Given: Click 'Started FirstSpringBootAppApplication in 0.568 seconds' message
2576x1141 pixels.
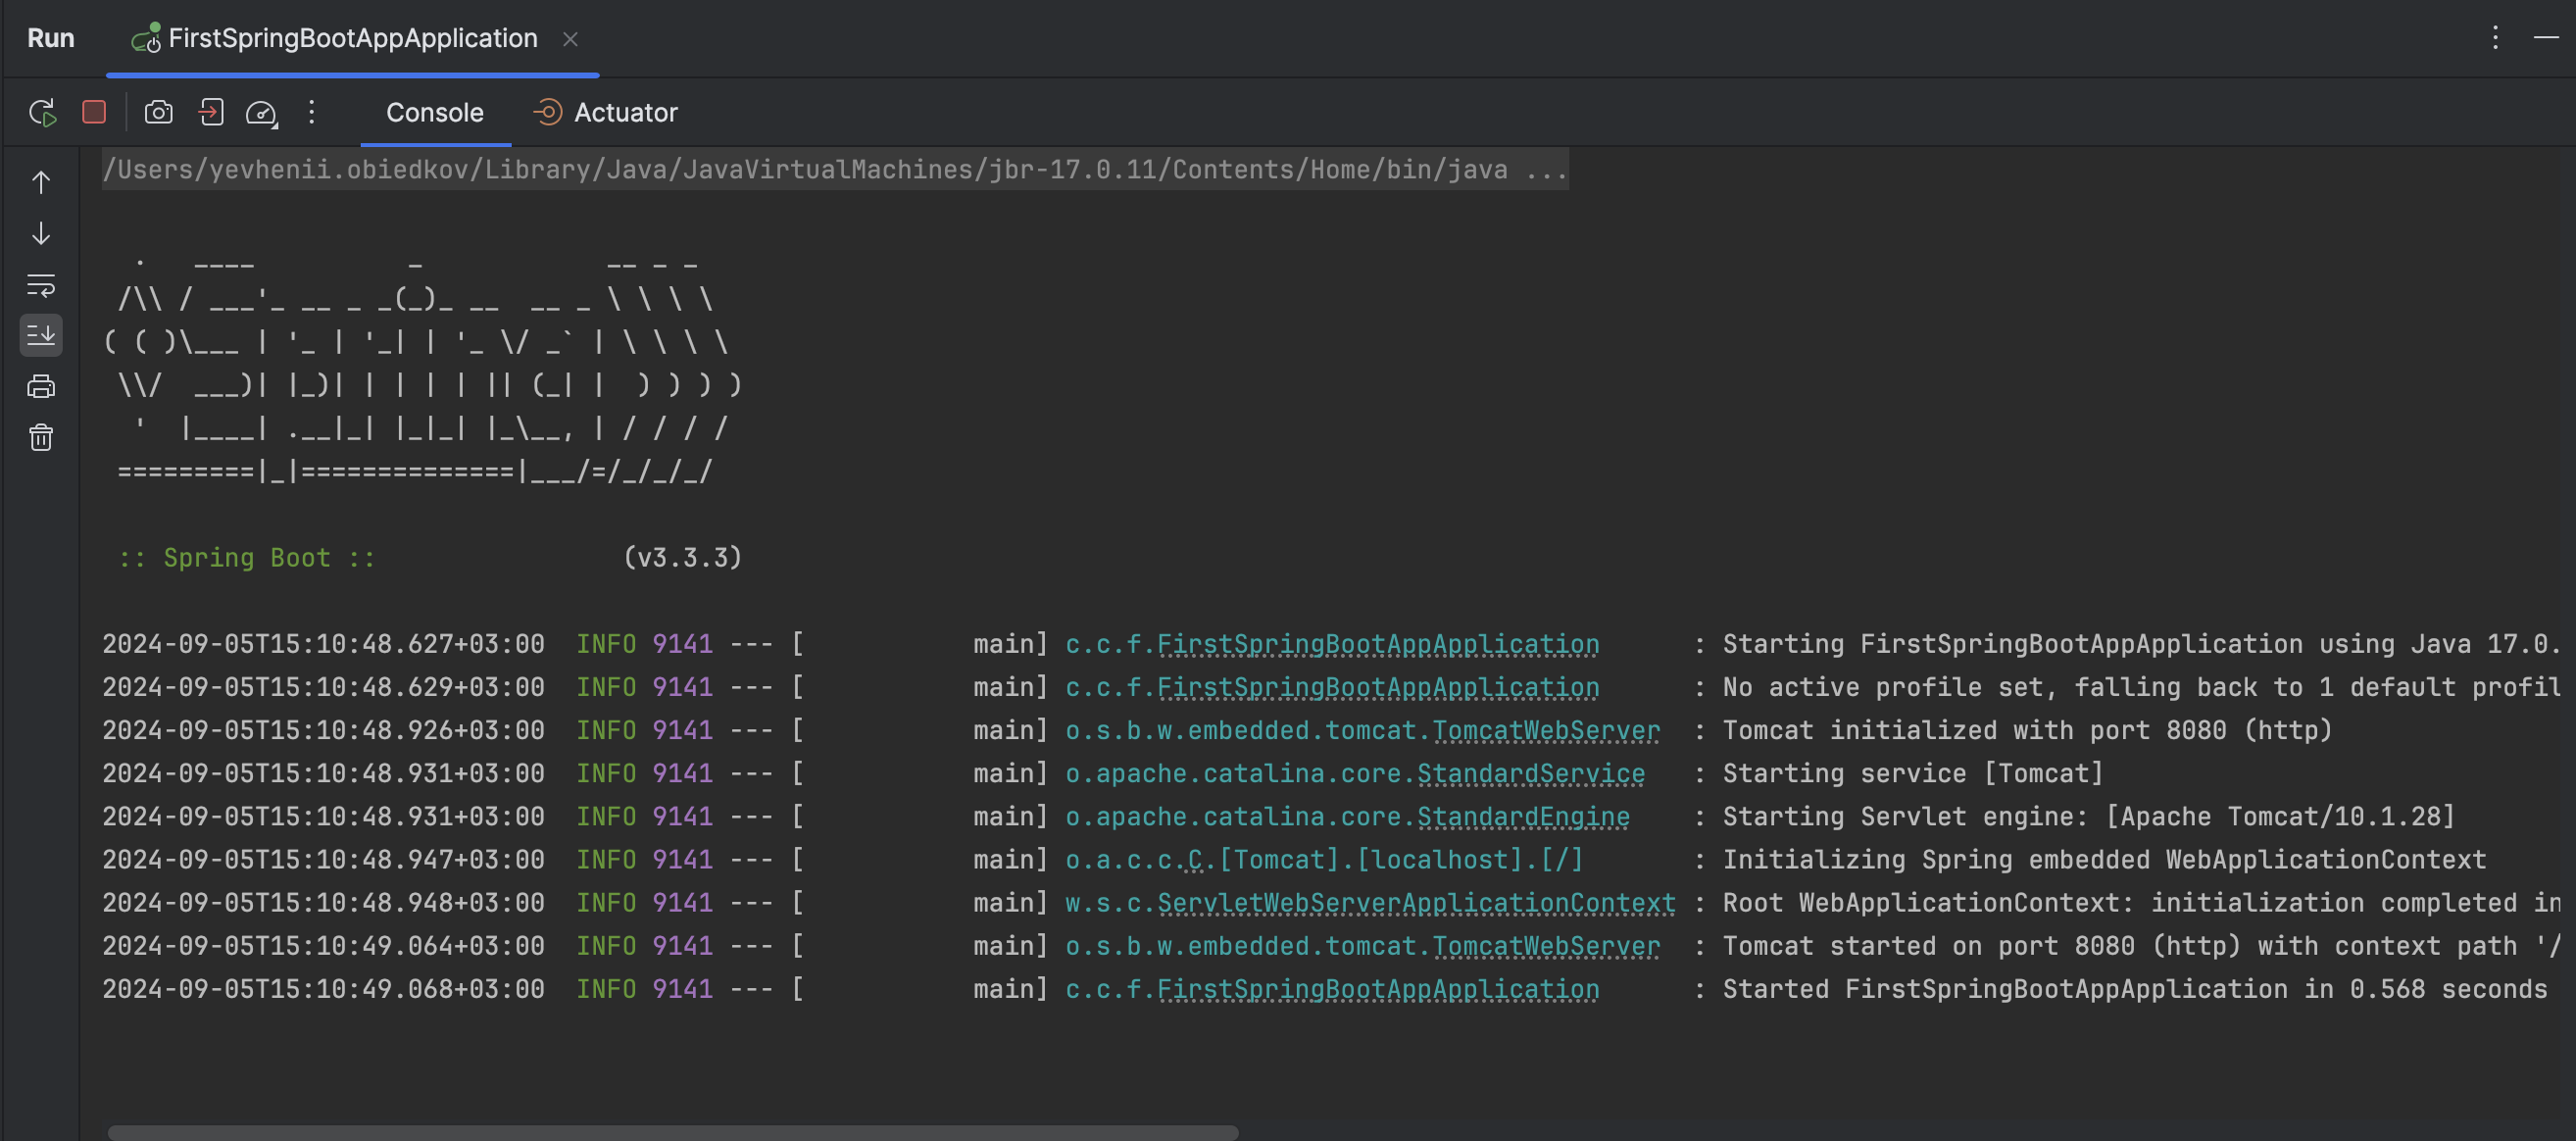Looking at the screenshot, I should pos(2135,989).
